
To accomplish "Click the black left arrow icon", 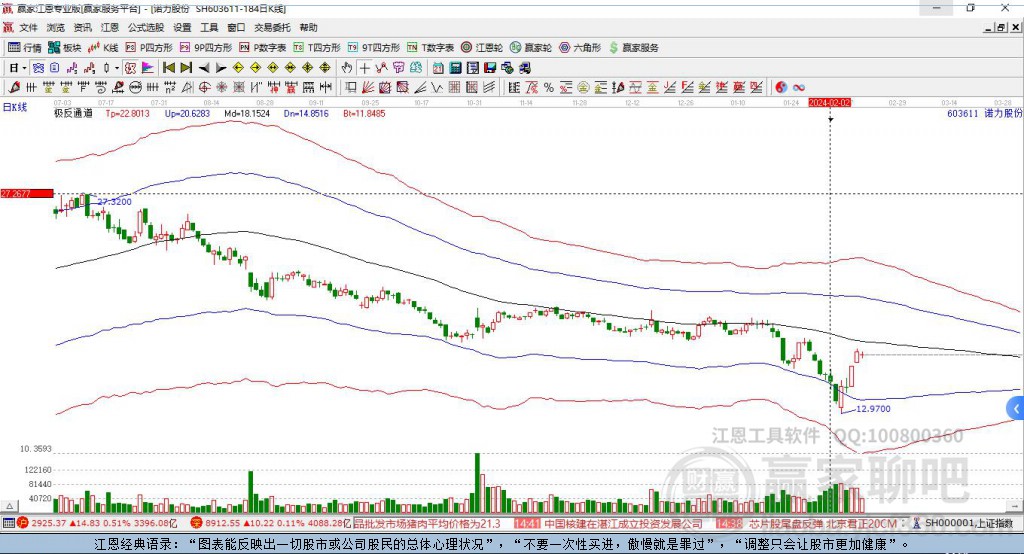I will [x=204, y=68].
